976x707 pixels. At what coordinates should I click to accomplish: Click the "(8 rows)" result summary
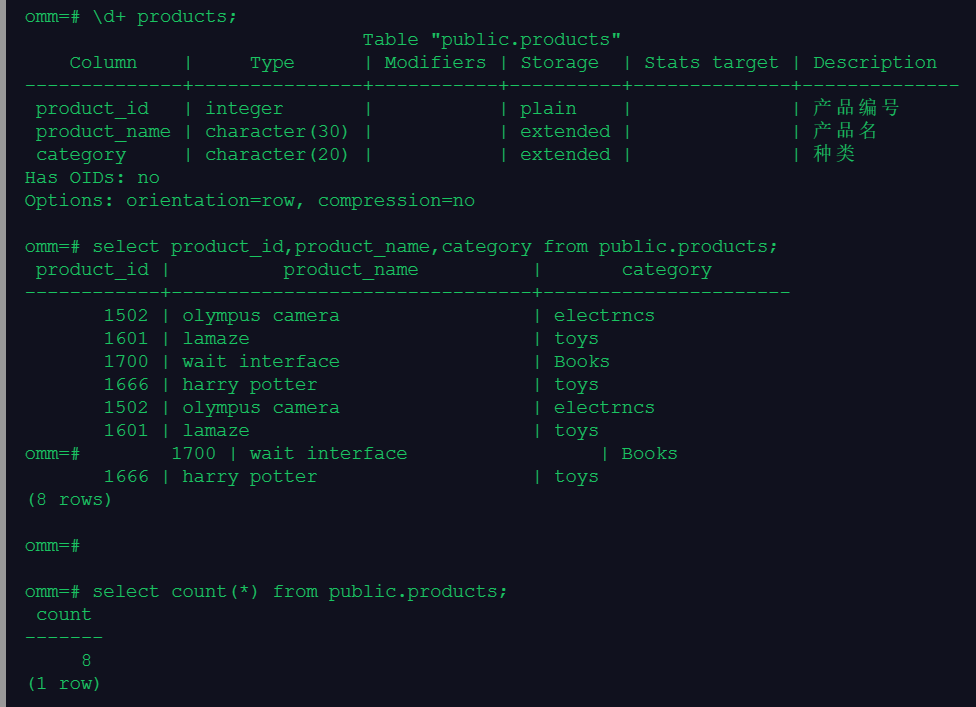pos(69,500)
